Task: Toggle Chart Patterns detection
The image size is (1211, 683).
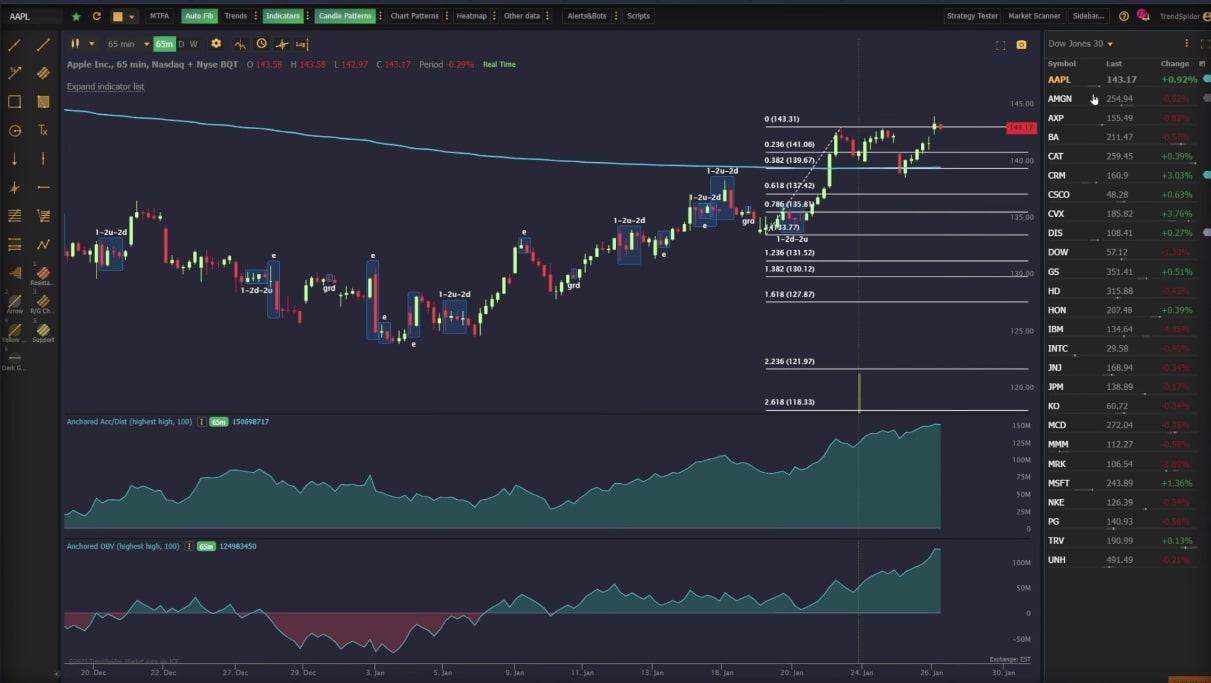Action: tap(414, 16)
